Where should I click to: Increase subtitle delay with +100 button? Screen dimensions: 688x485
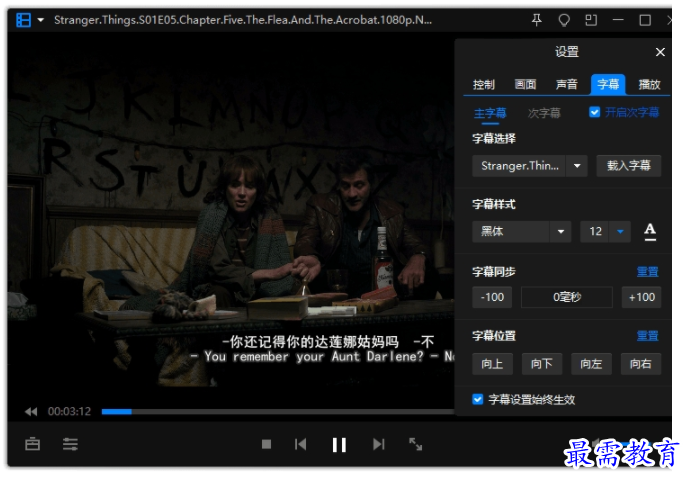[x=641, y=298]
